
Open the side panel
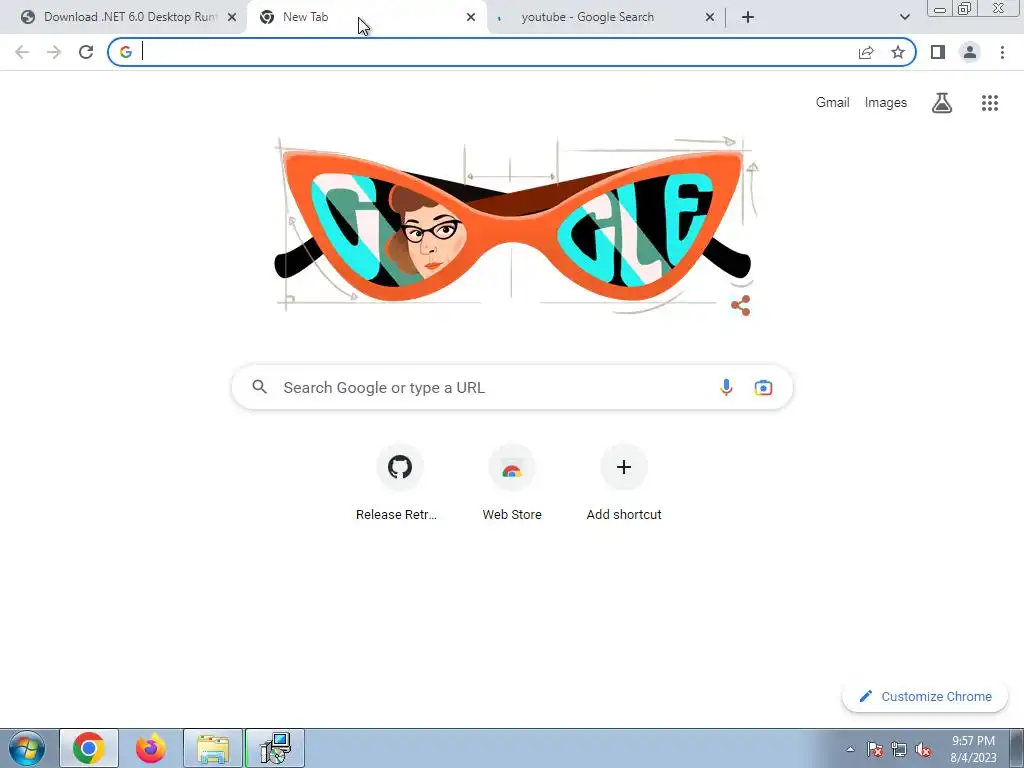[938, 52]
